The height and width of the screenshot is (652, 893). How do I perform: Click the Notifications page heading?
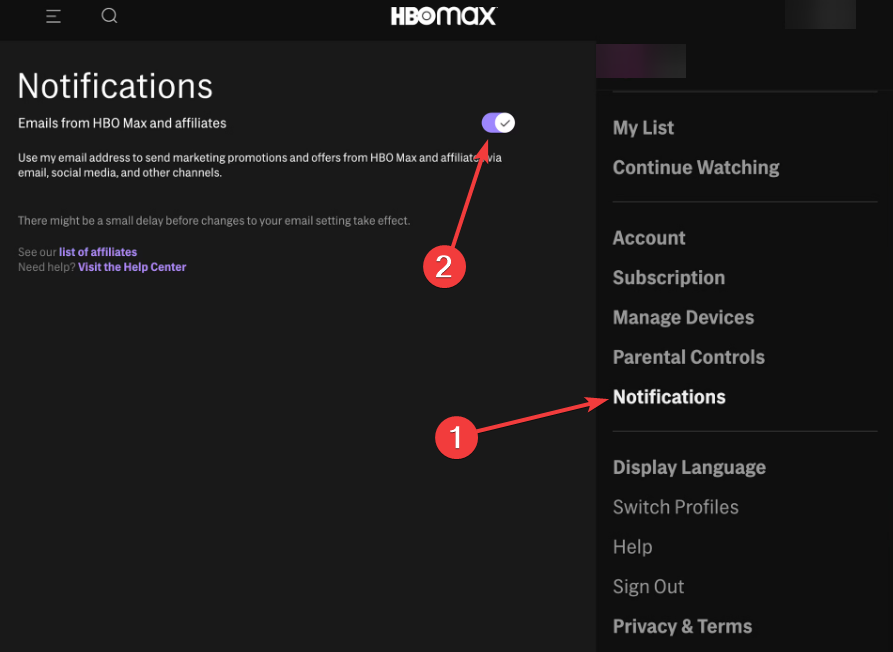[115, 86]
